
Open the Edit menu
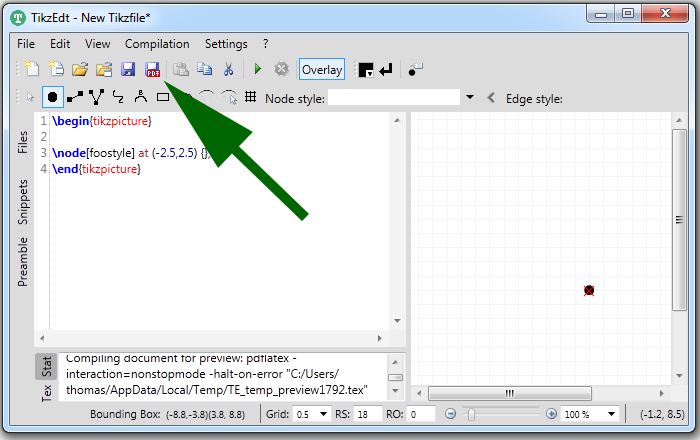pyautogui.click(x=60, y=44)
